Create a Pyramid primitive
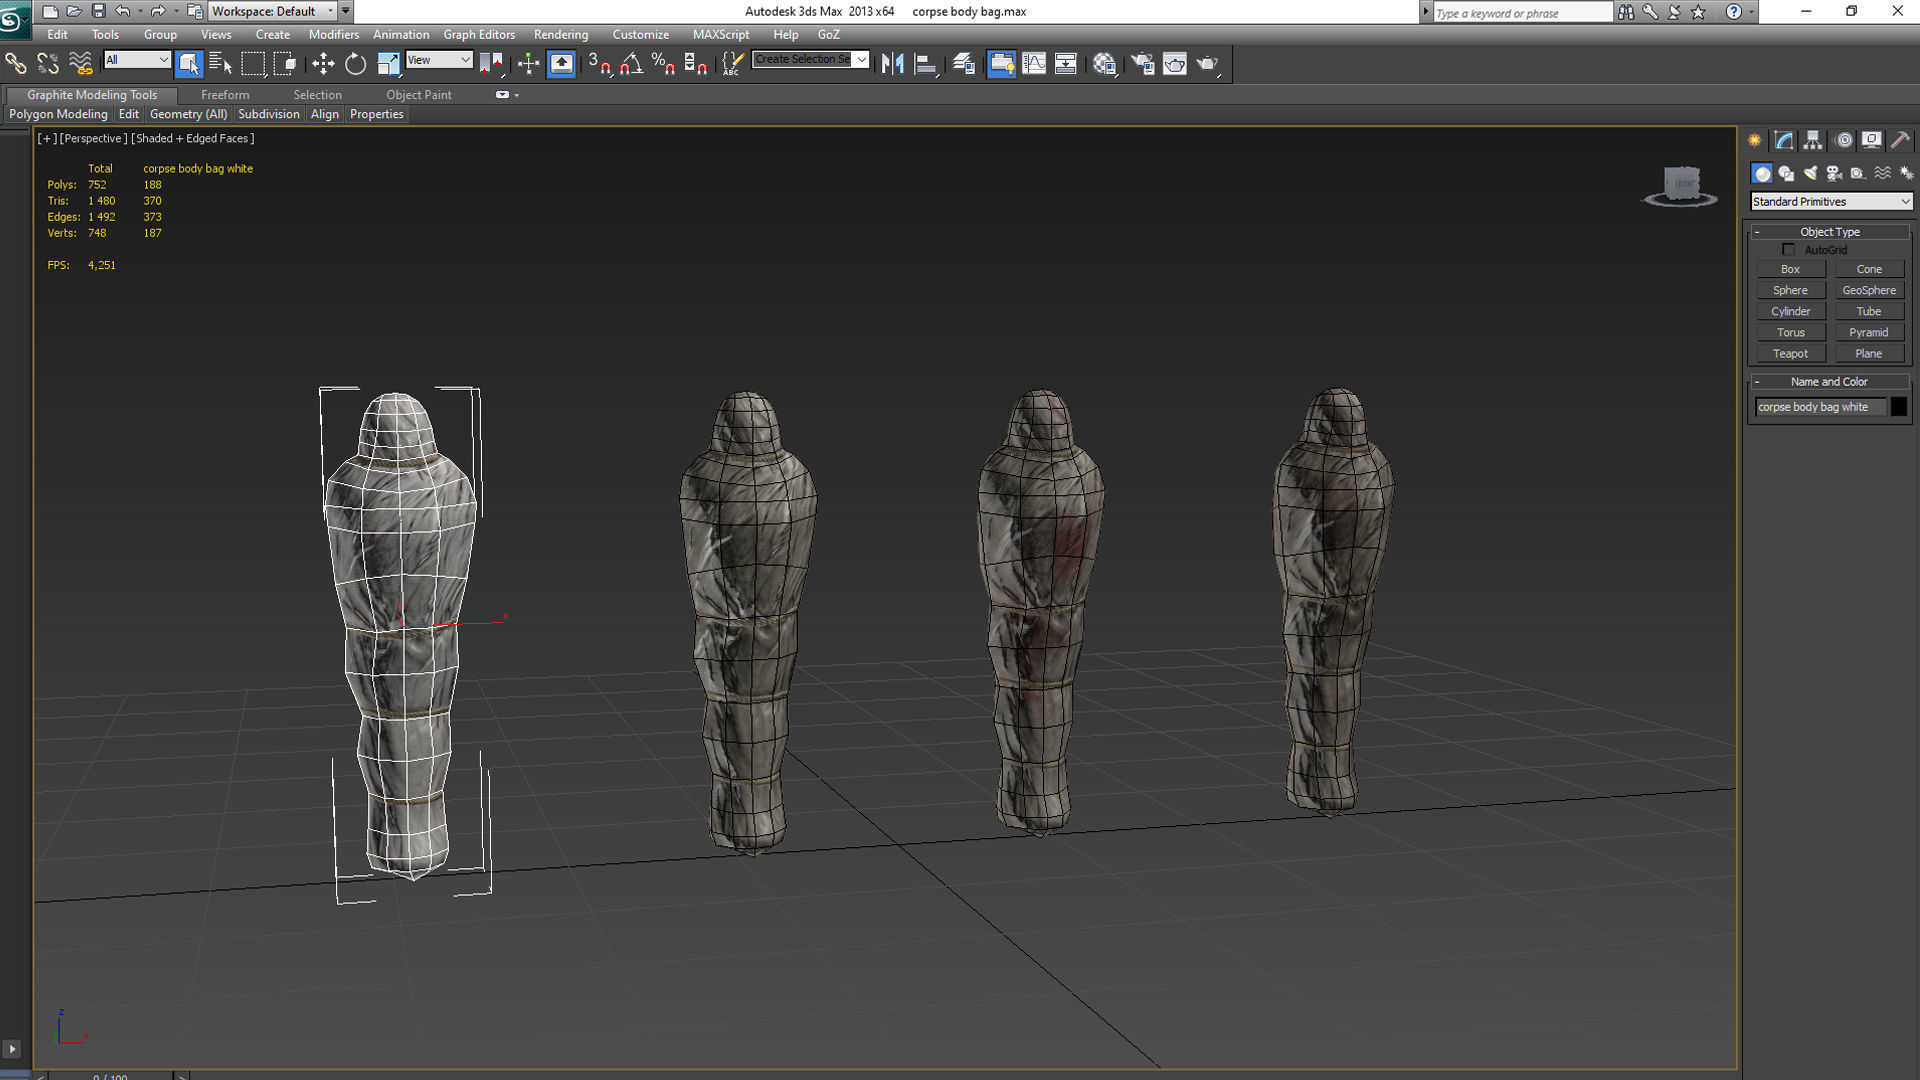The height and width of the screenshot is (1080, 1920). pos(1868,332)
